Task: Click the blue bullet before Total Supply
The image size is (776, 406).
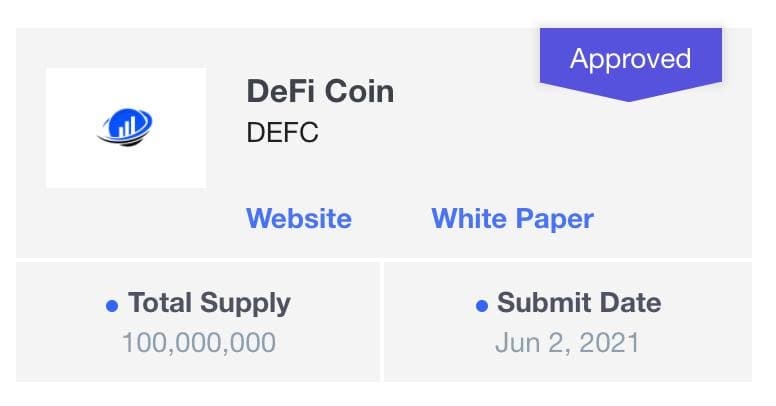Action: point(112,305)
